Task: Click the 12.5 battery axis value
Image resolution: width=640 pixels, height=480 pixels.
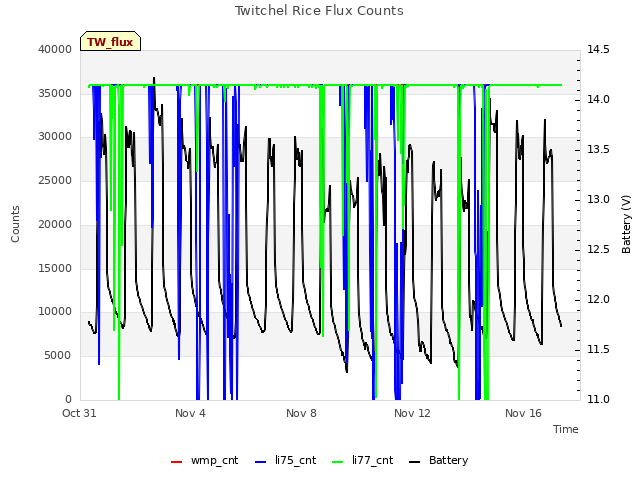Action: coord(598,249)
